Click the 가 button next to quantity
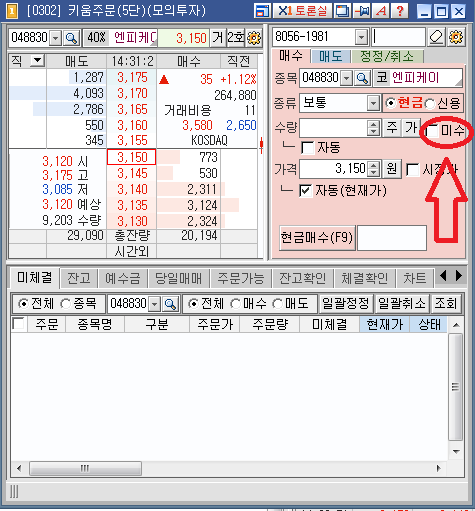The image size is (475, 511). pyautogui.click(x=411, y=128)
